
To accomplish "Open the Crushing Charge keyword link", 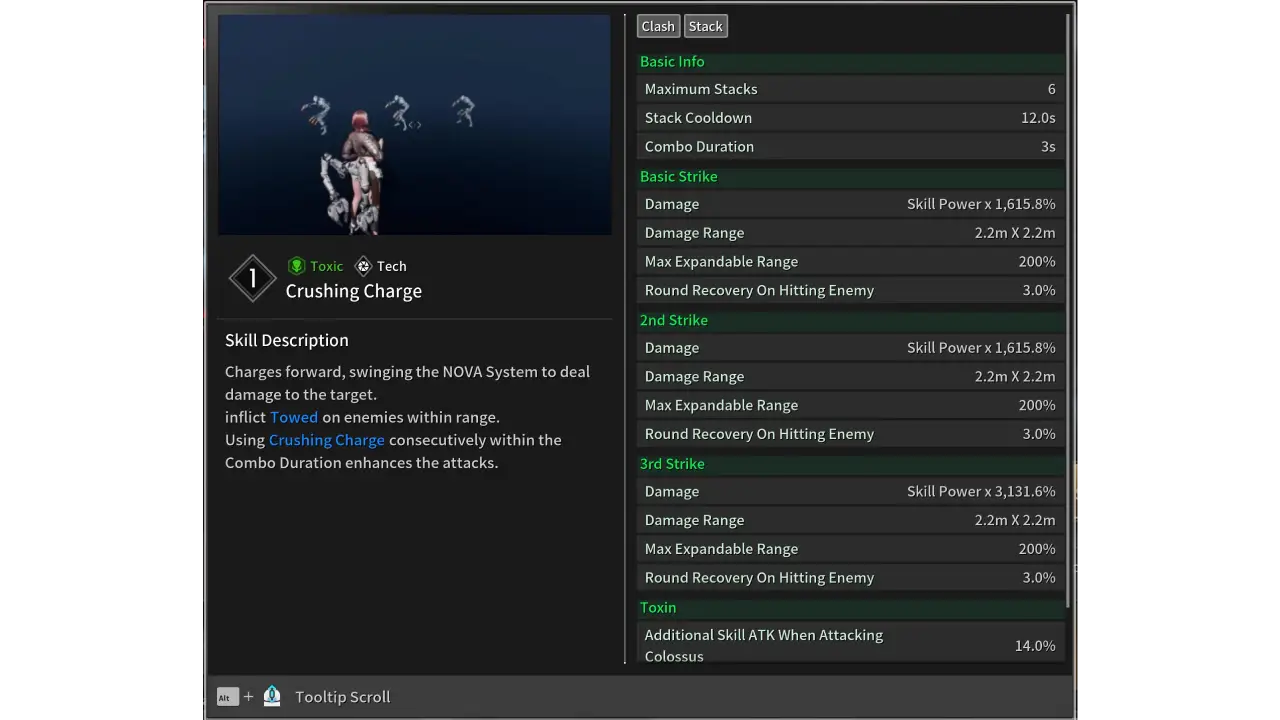I will (326, 440).
